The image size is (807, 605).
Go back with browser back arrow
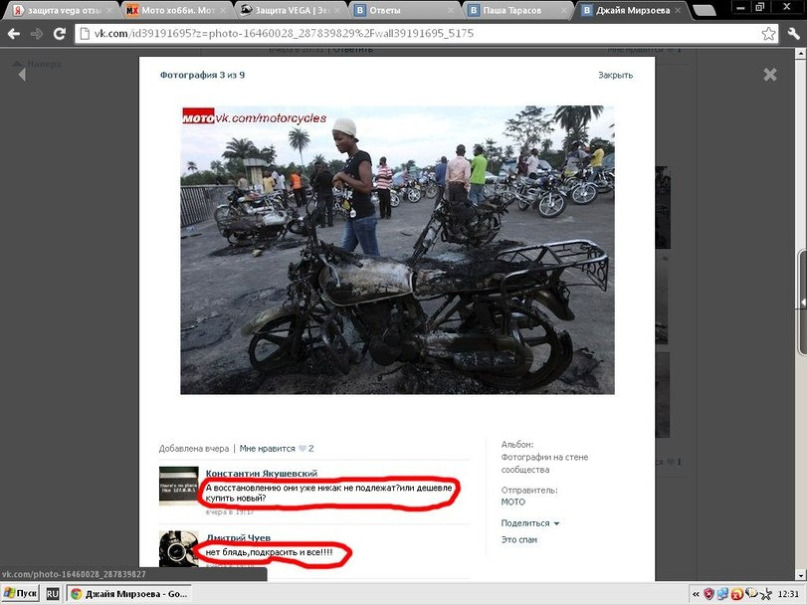pyautogui.click(x=14, y=34)
